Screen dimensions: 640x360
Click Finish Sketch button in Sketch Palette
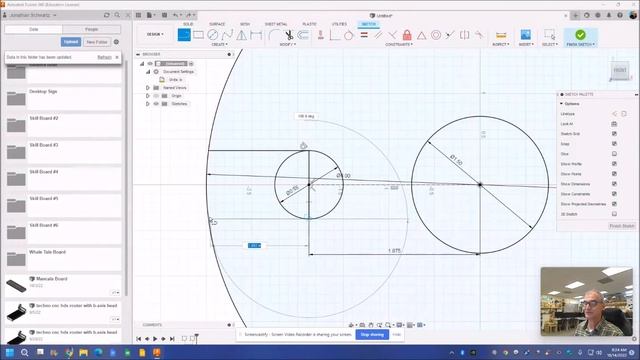click(622, 226)
